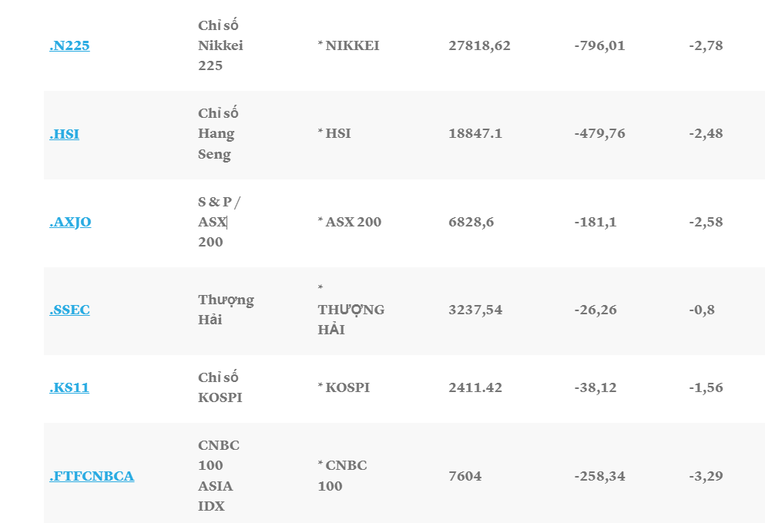This screenshot has width=765, height=523.
Task: Open the .KS11 symbol link
Action: click(69, 387)
